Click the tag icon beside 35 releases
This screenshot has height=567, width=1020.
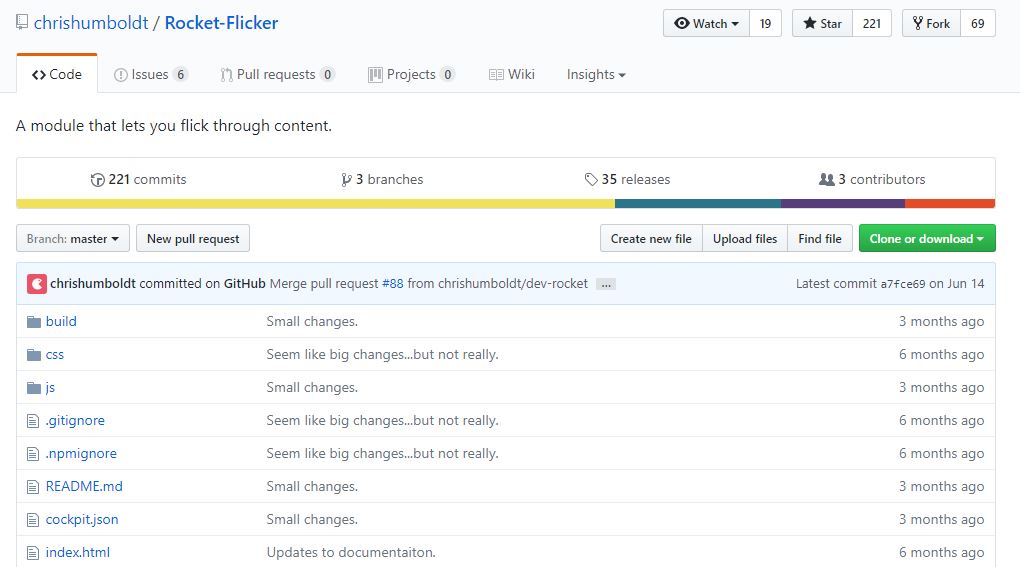pyautogui.click(x=591, y=179)
